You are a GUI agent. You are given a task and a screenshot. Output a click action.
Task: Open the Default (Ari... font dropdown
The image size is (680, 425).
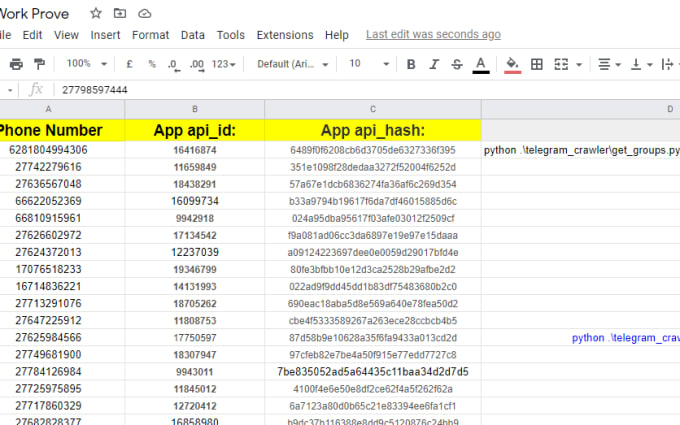(x=292, y=64)
